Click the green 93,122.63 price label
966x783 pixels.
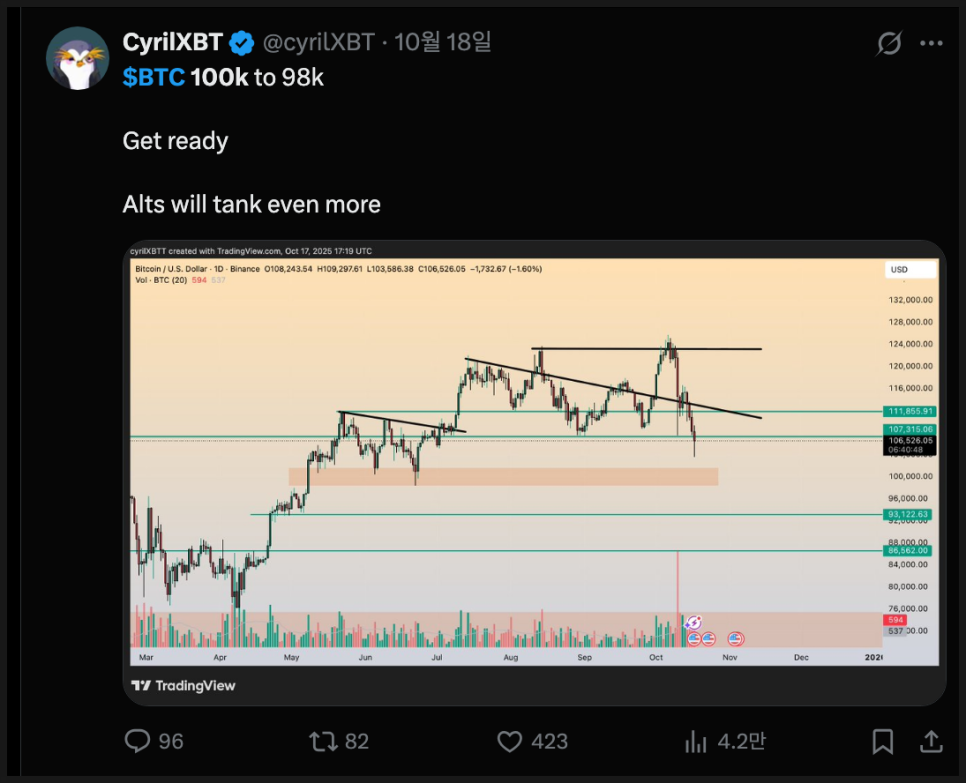point(908,514)
